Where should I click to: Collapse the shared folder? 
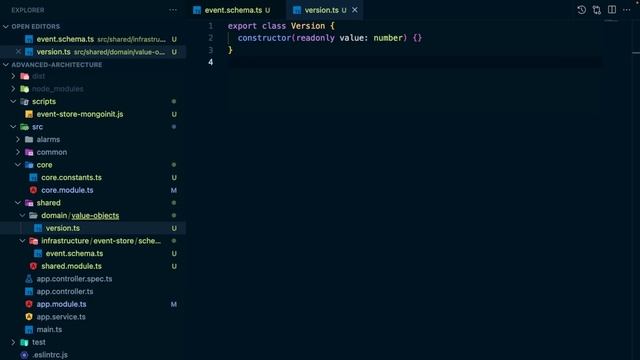(18, 202)
